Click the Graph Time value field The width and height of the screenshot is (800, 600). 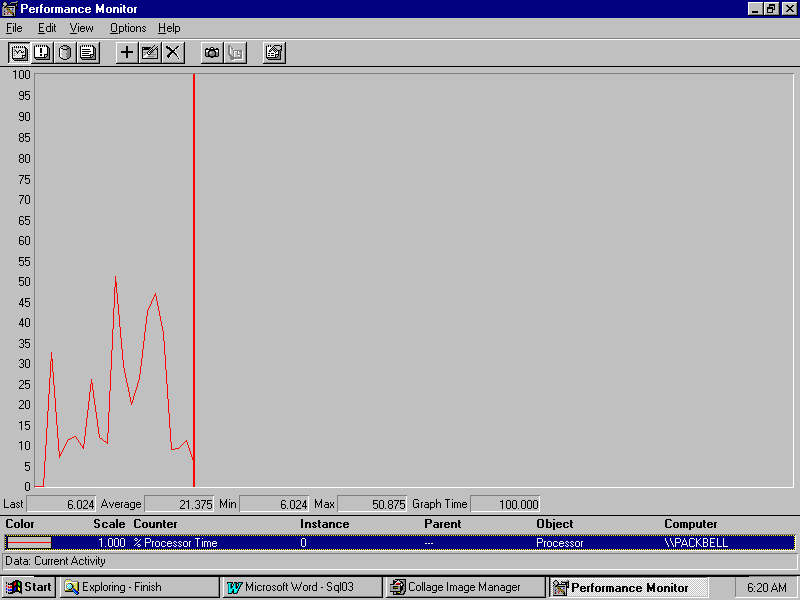tap(505, 505)
